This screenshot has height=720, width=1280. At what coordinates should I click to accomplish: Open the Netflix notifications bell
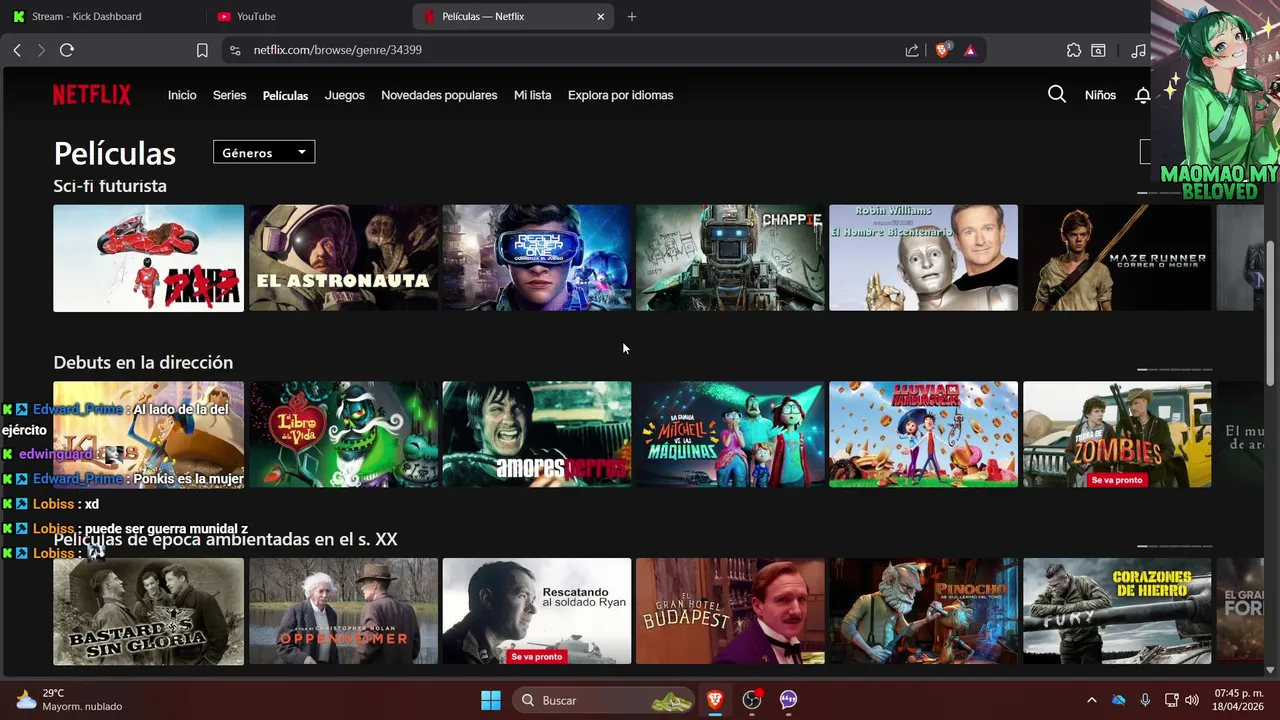(1142, 95)
